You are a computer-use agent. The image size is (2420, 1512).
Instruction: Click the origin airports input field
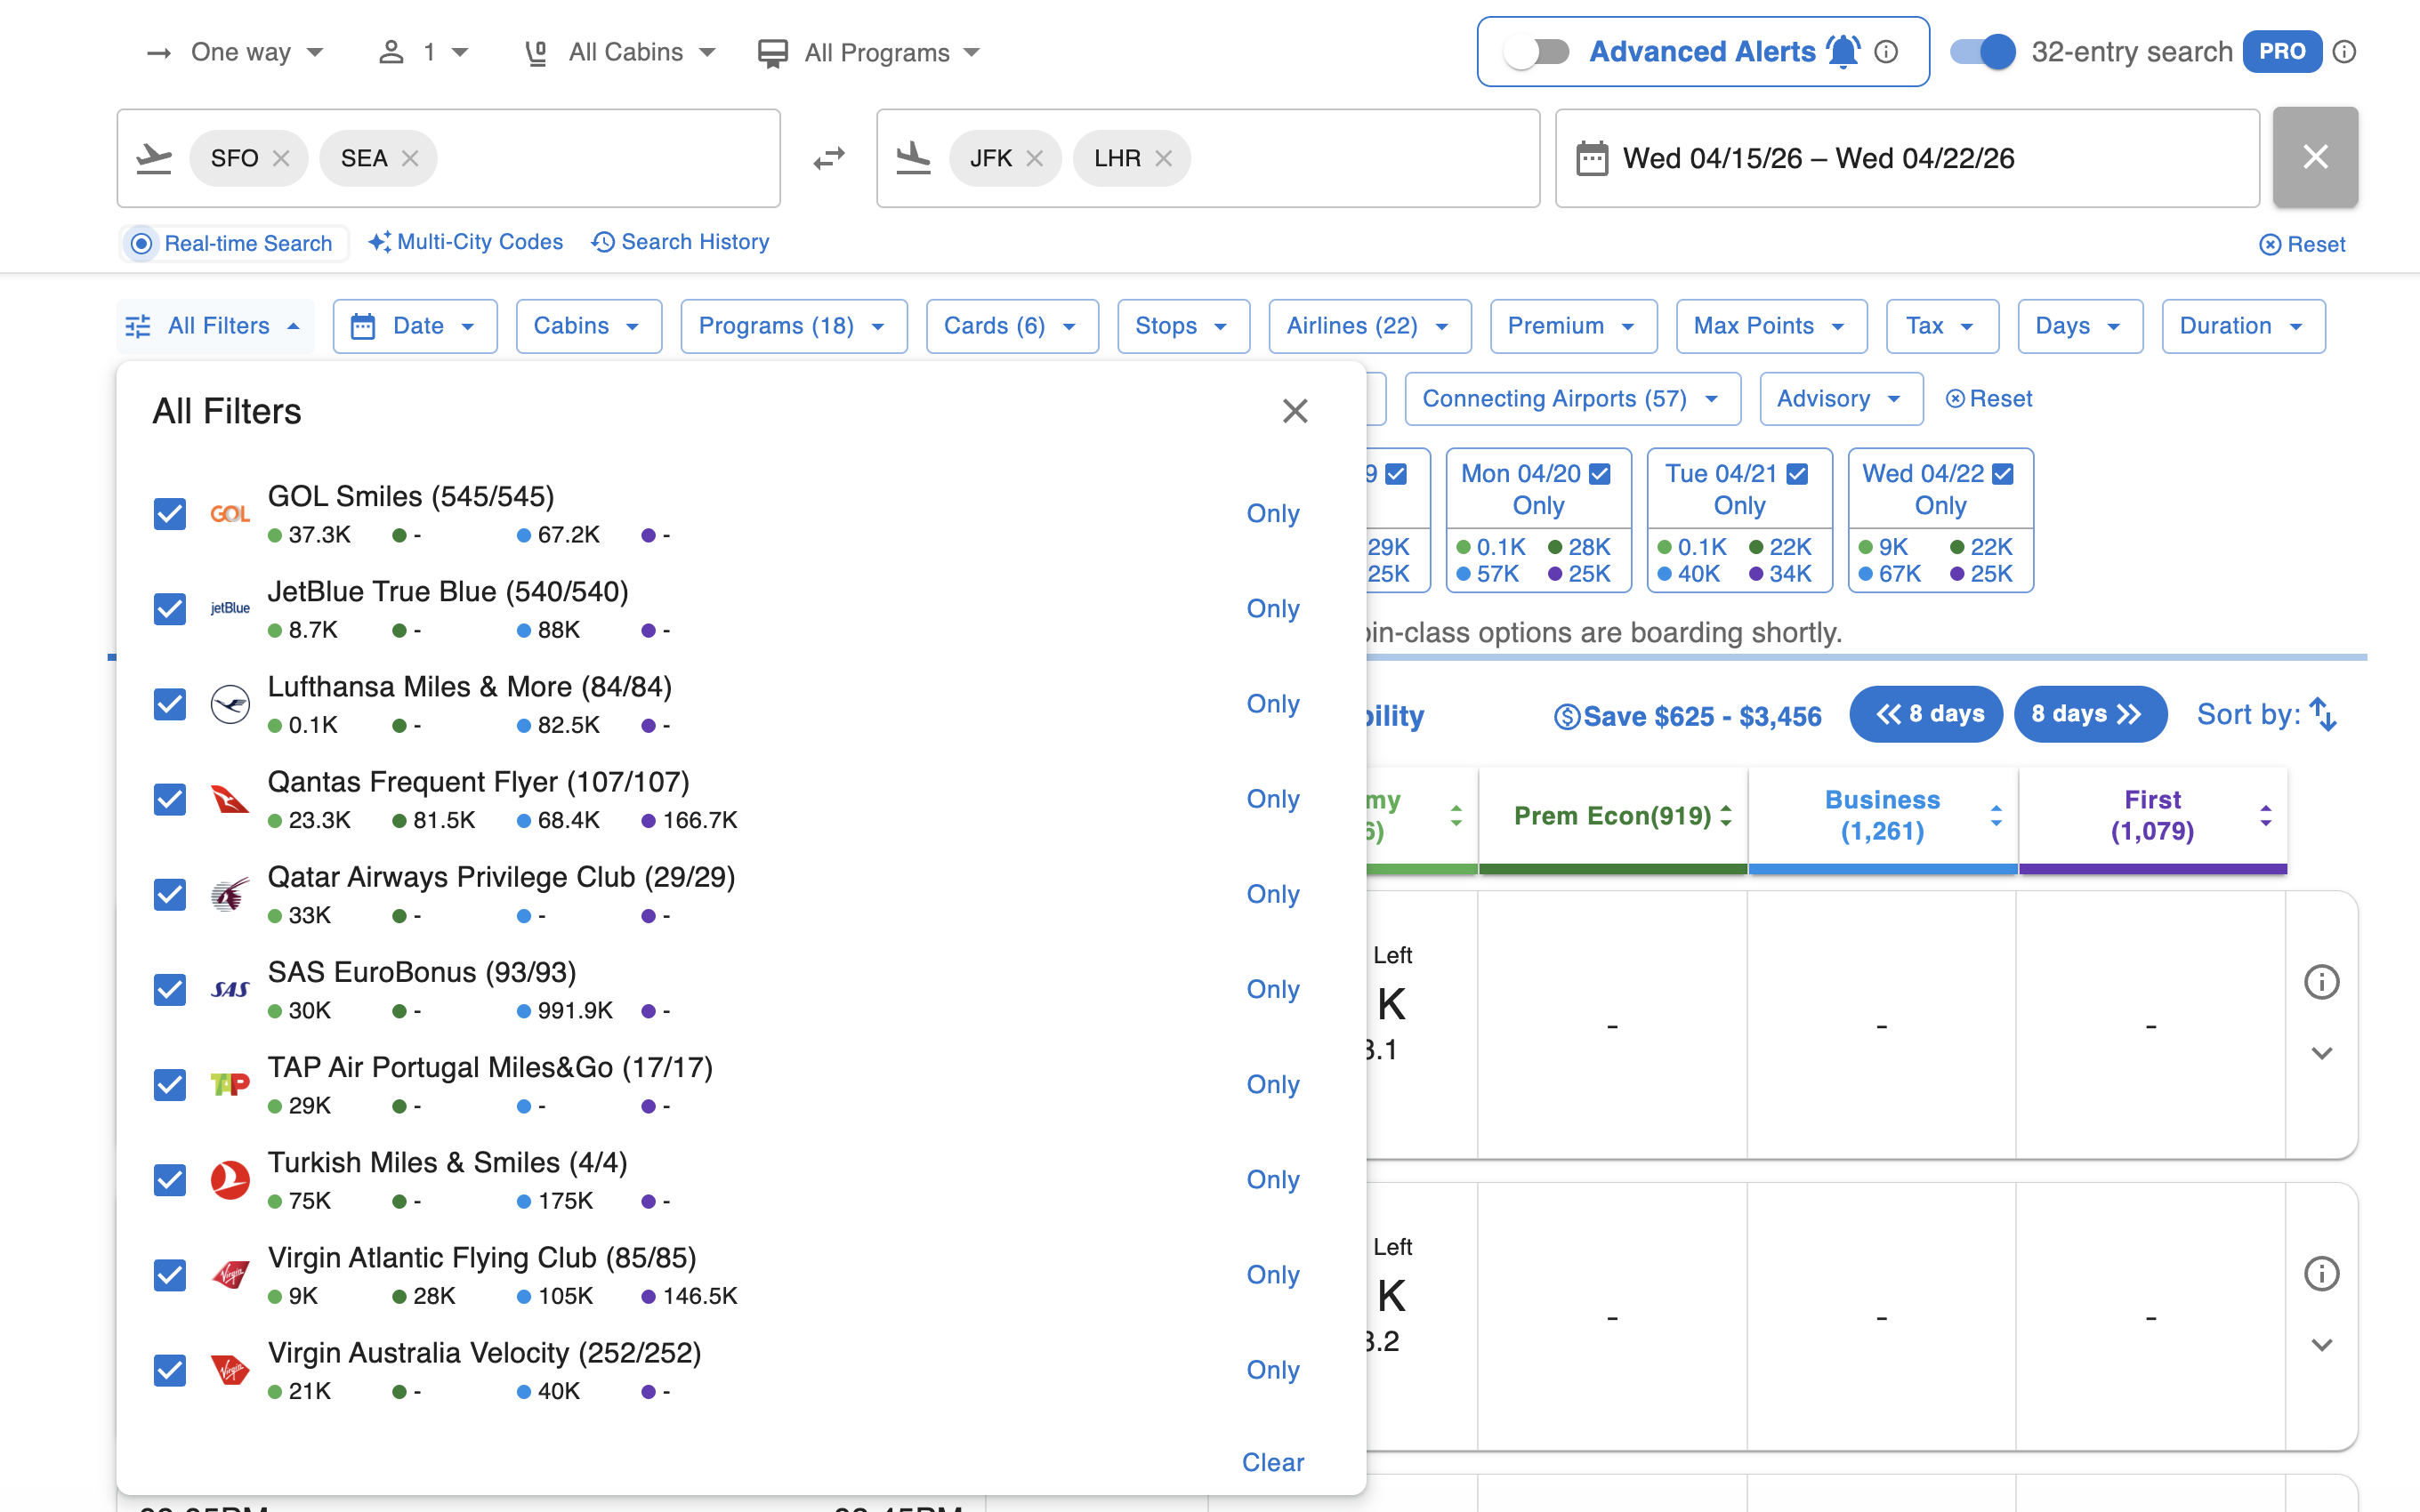coord(448,158)
